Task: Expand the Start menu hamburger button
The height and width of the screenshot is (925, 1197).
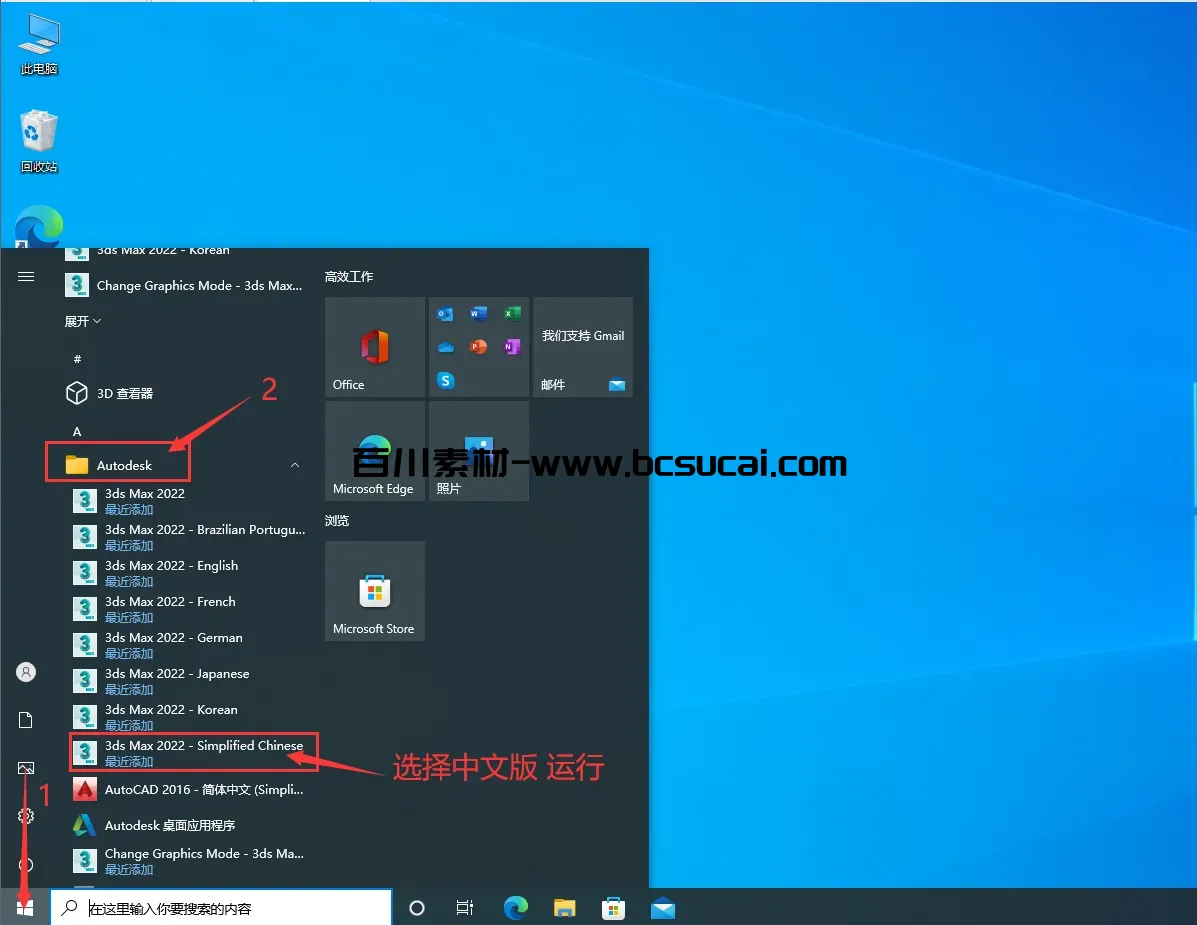Action: 25,276
